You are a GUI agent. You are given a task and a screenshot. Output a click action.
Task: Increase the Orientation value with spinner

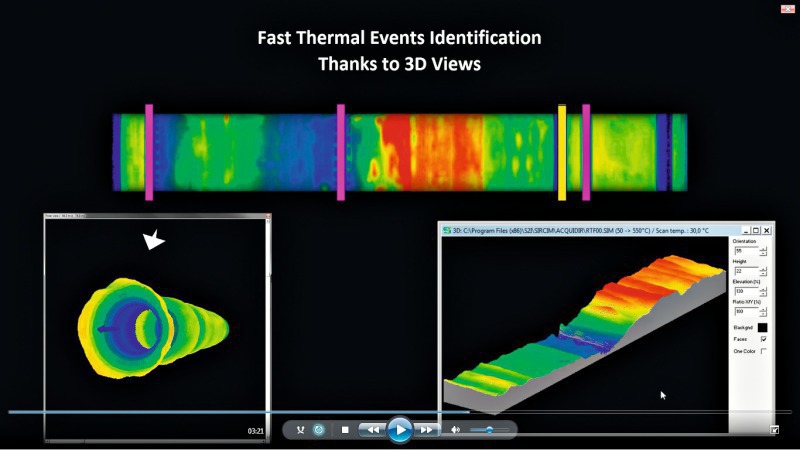pyautogui.click(x=764, y=248)
